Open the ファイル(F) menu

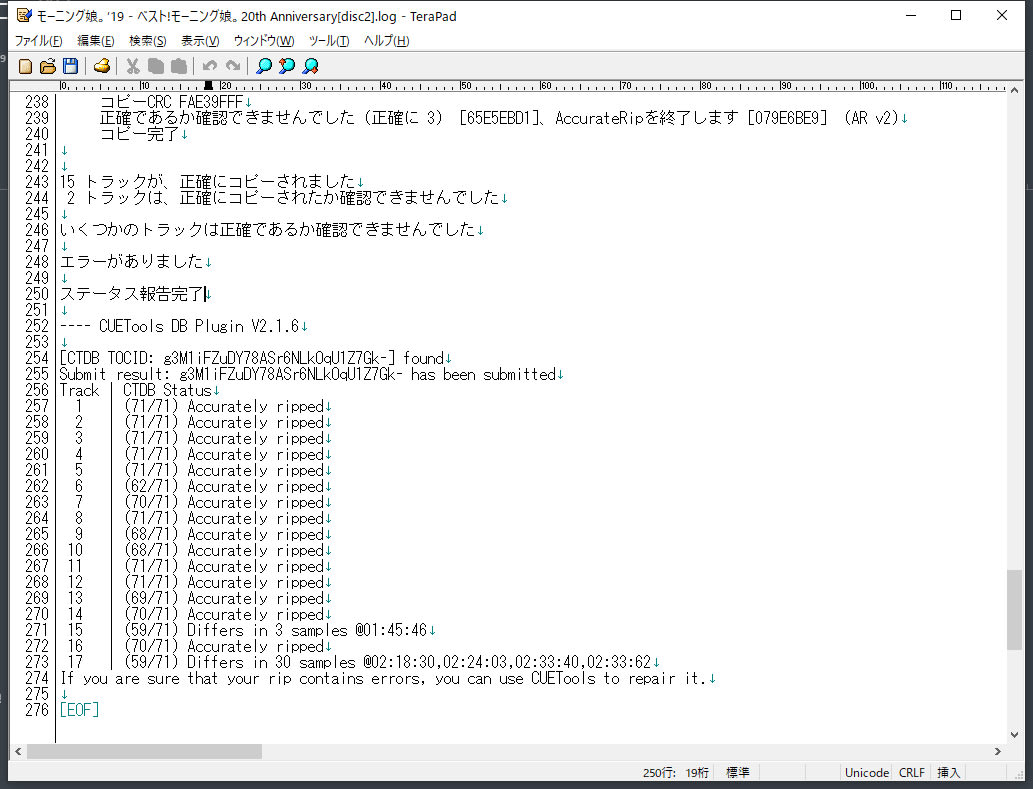click(x=38, y=41)
